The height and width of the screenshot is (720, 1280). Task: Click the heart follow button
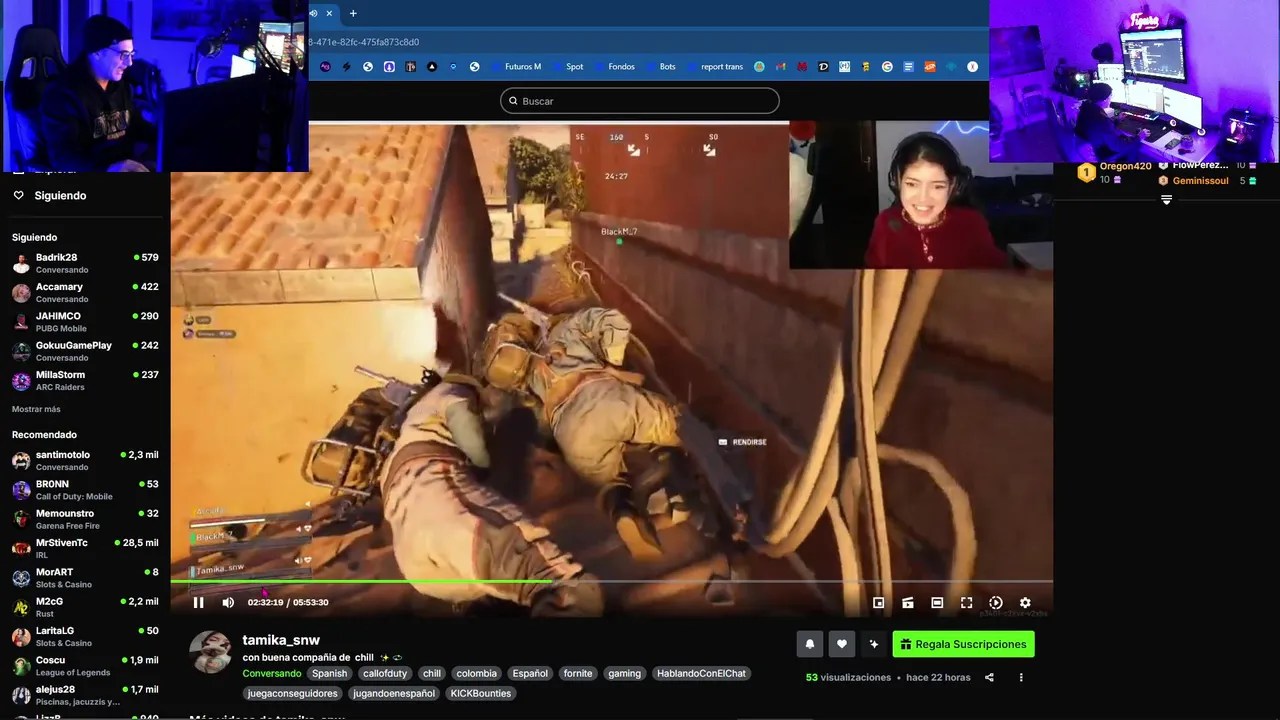[842, 644]
